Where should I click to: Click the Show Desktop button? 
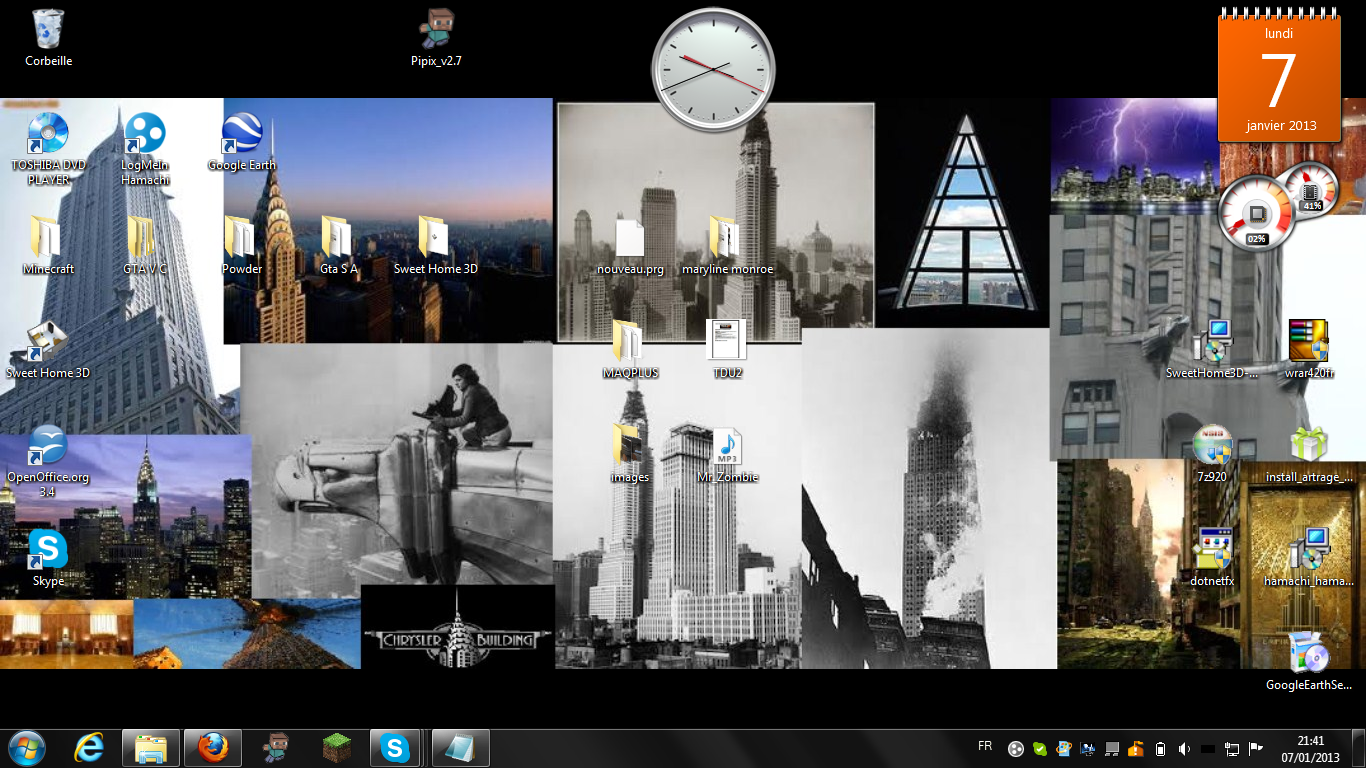pos(1359,748)
